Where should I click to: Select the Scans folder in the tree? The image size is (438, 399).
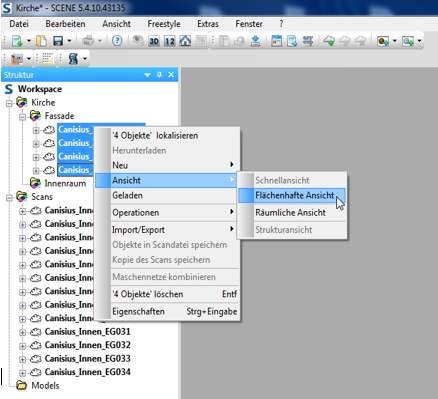click(x=42, y=197)
